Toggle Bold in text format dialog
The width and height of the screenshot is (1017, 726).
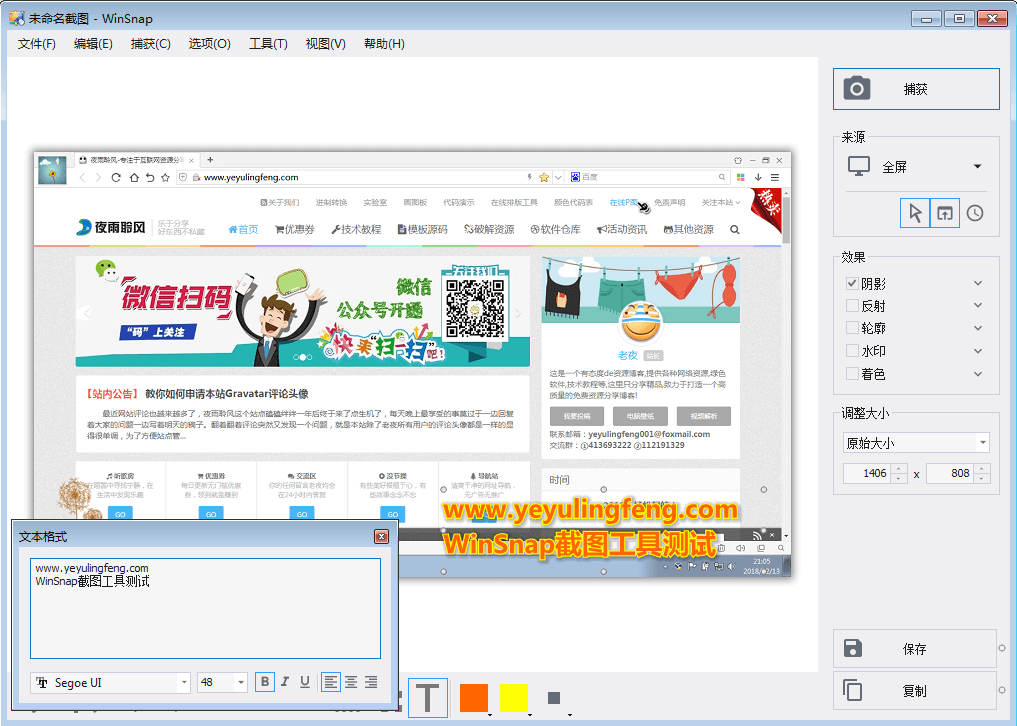265,682
